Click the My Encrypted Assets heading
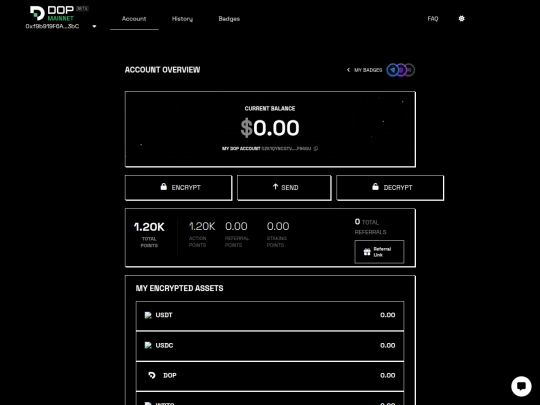540x405 pixels. pos(179,288)
